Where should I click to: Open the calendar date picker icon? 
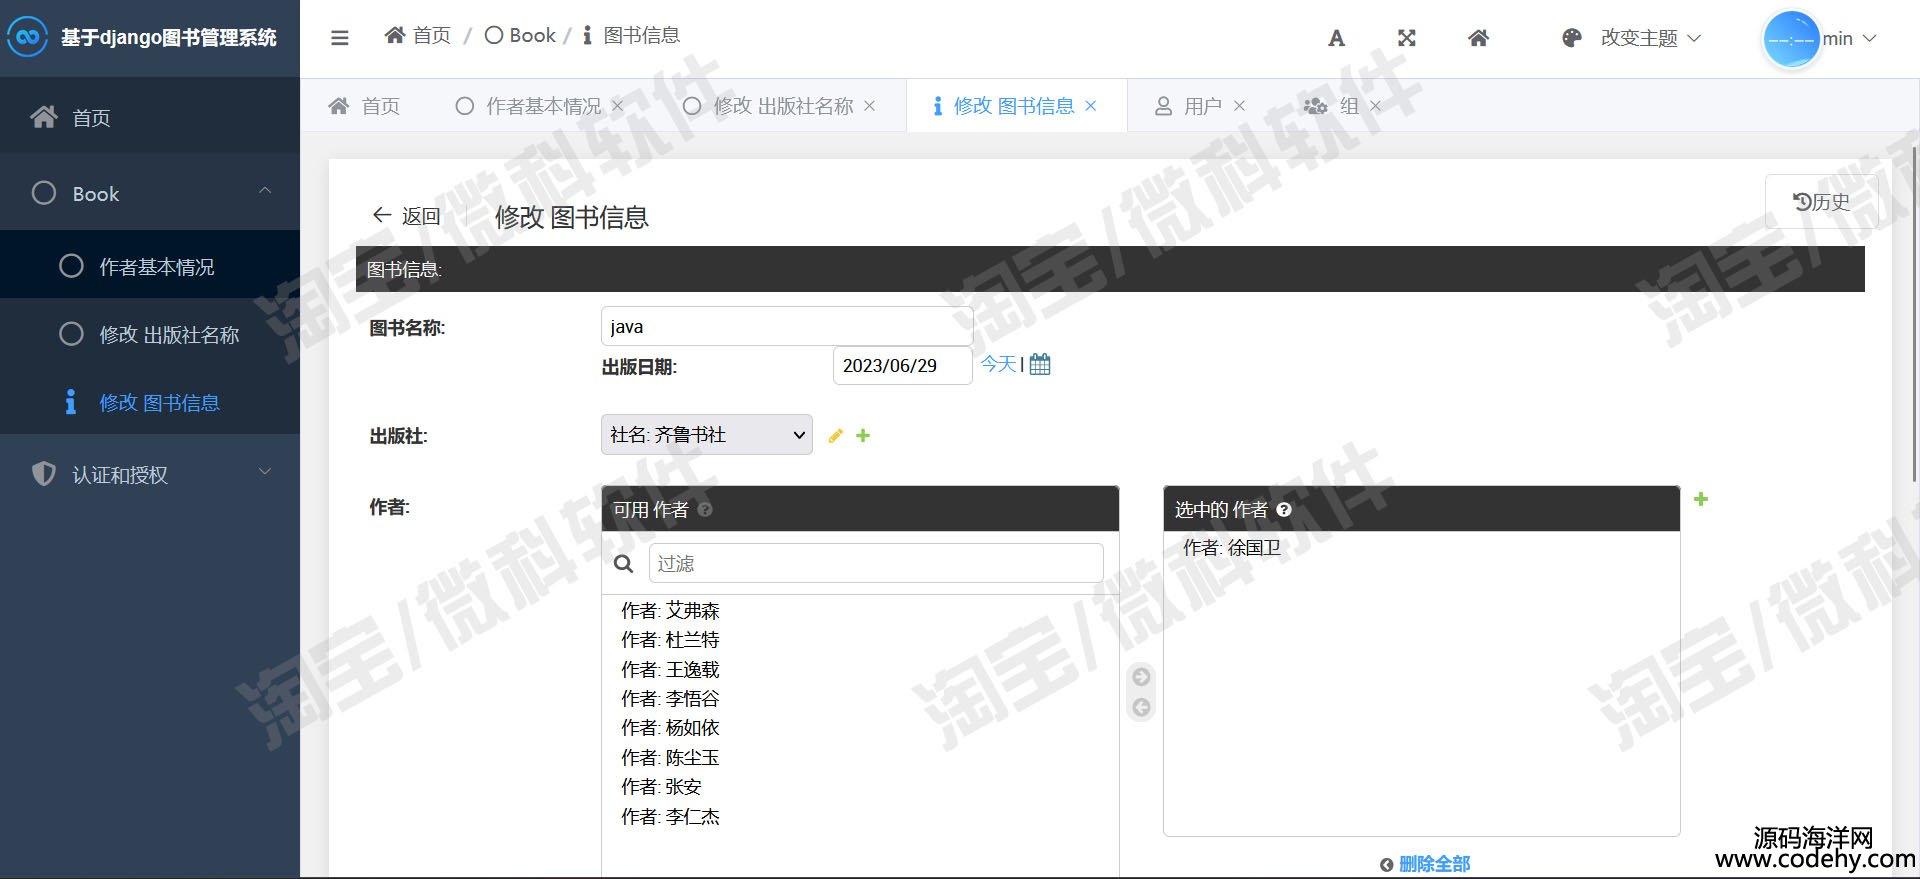pos(1040,364)
